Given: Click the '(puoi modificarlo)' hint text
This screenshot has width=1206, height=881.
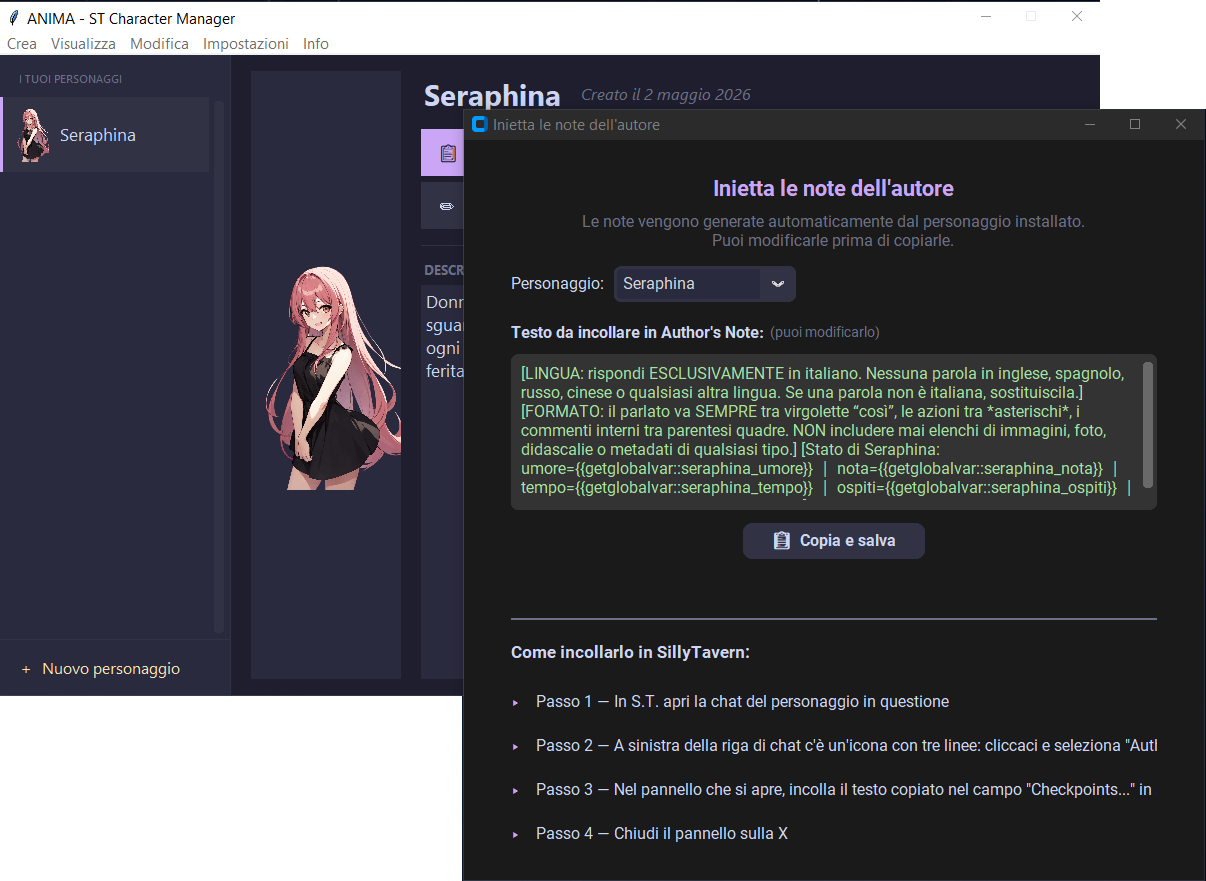Looking at the screenshot, I should [825, 332].
